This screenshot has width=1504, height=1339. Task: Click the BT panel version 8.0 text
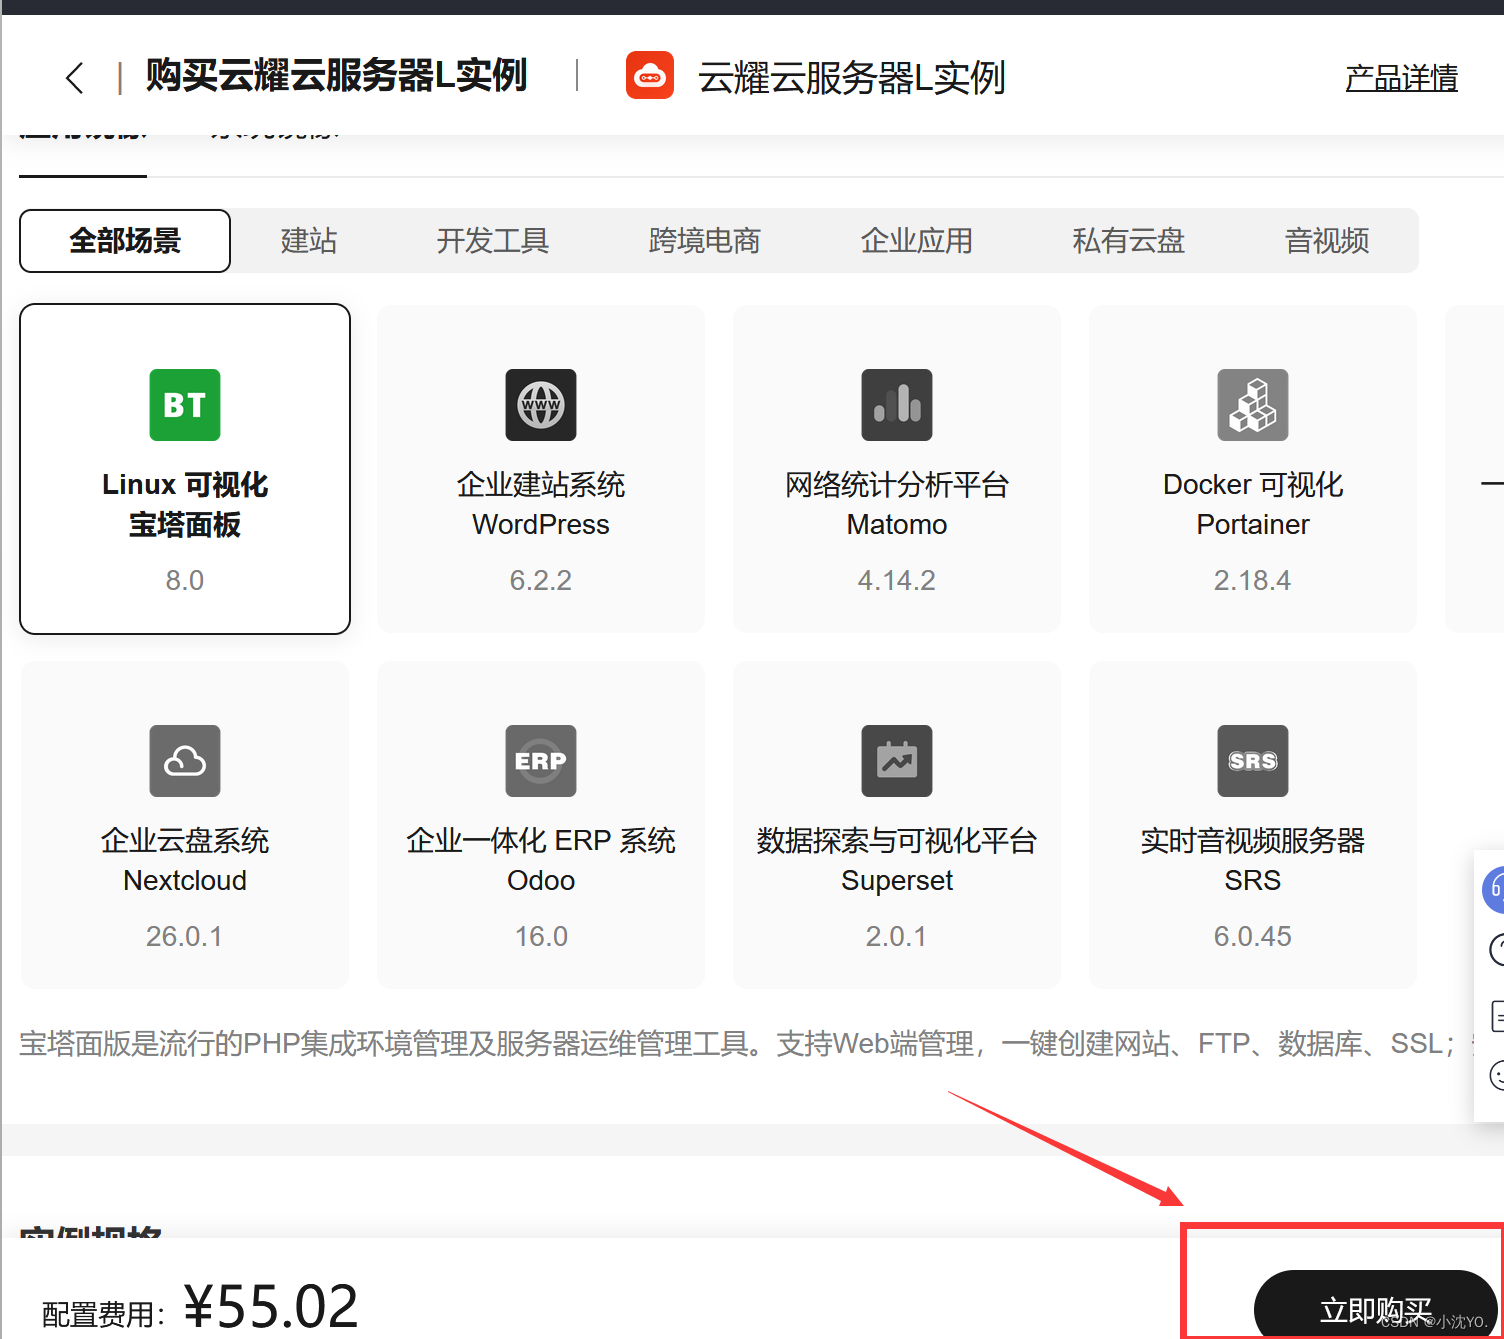(x=185, y=580)
